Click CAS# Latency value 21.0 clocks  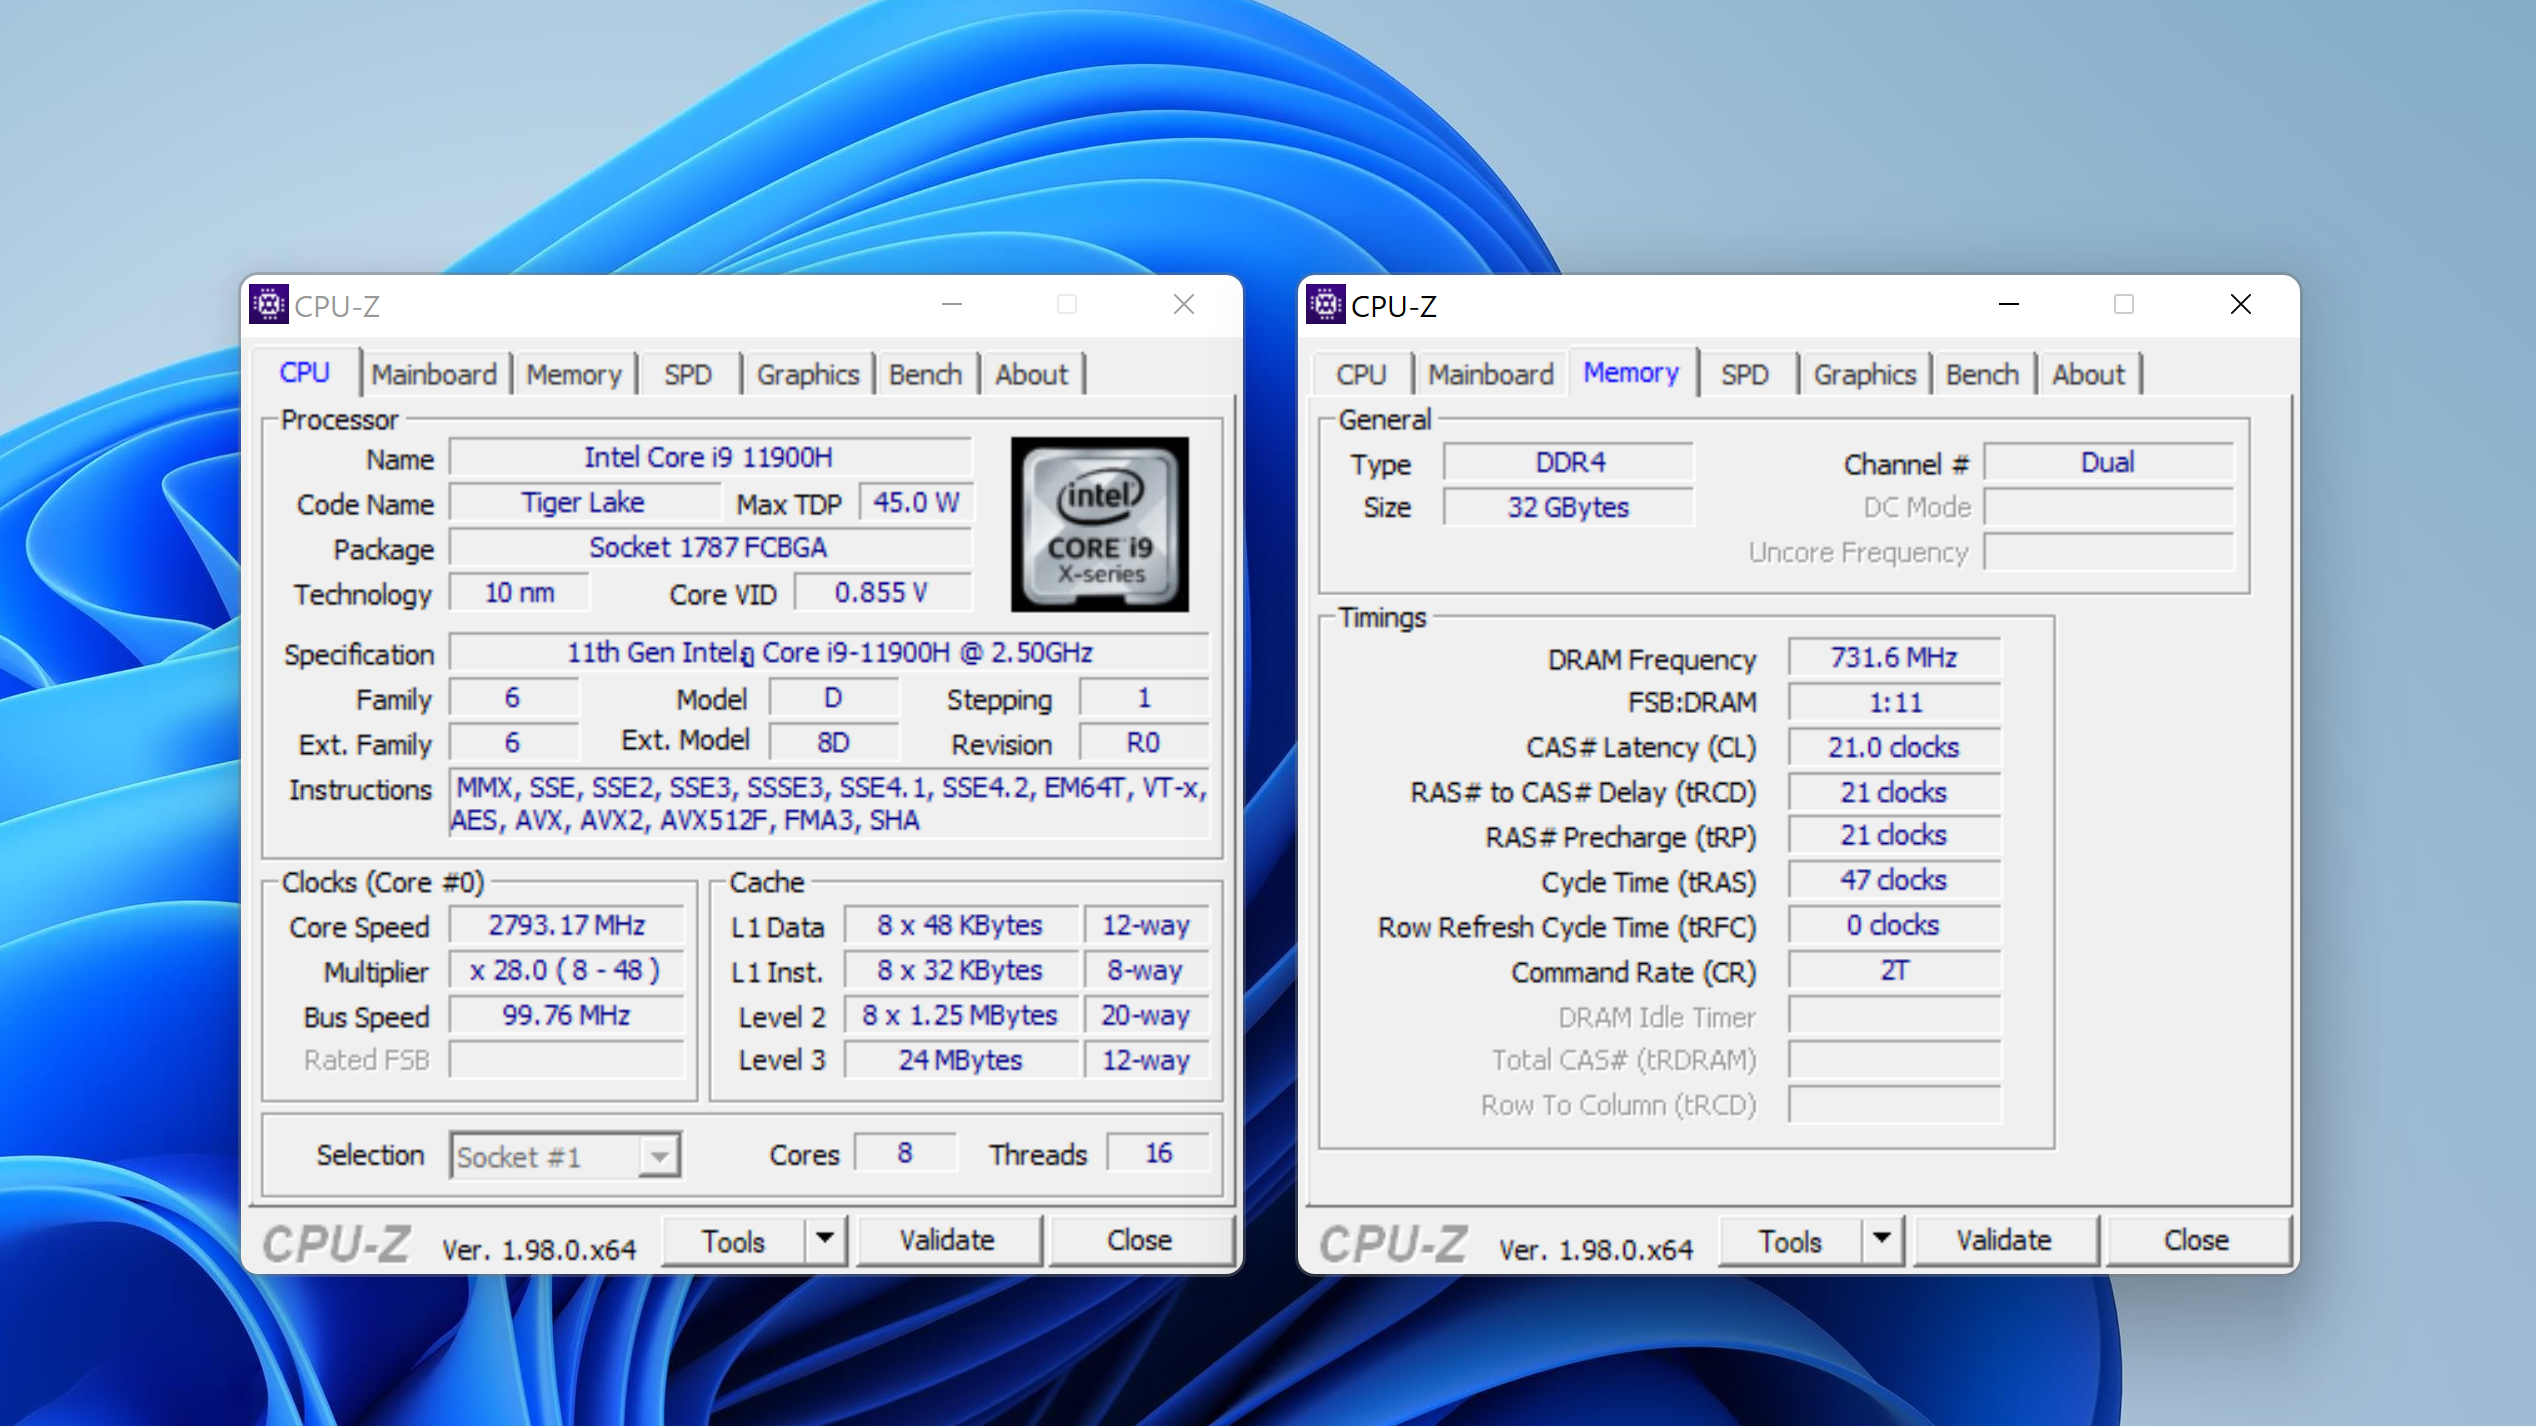tap(1894, 747)
